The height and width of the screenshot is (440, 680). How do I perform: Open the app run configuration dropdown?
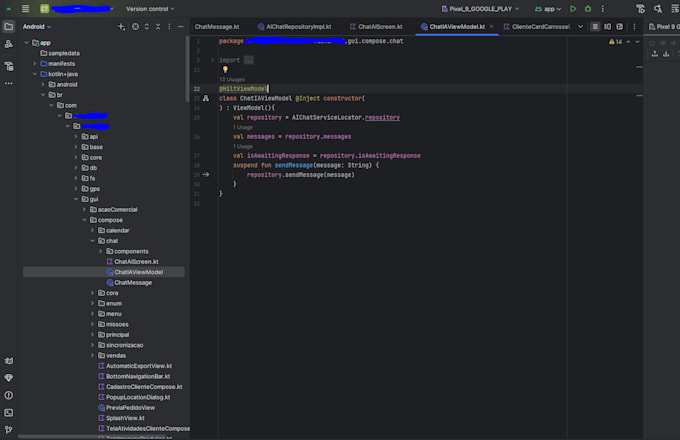coord(548,9)
